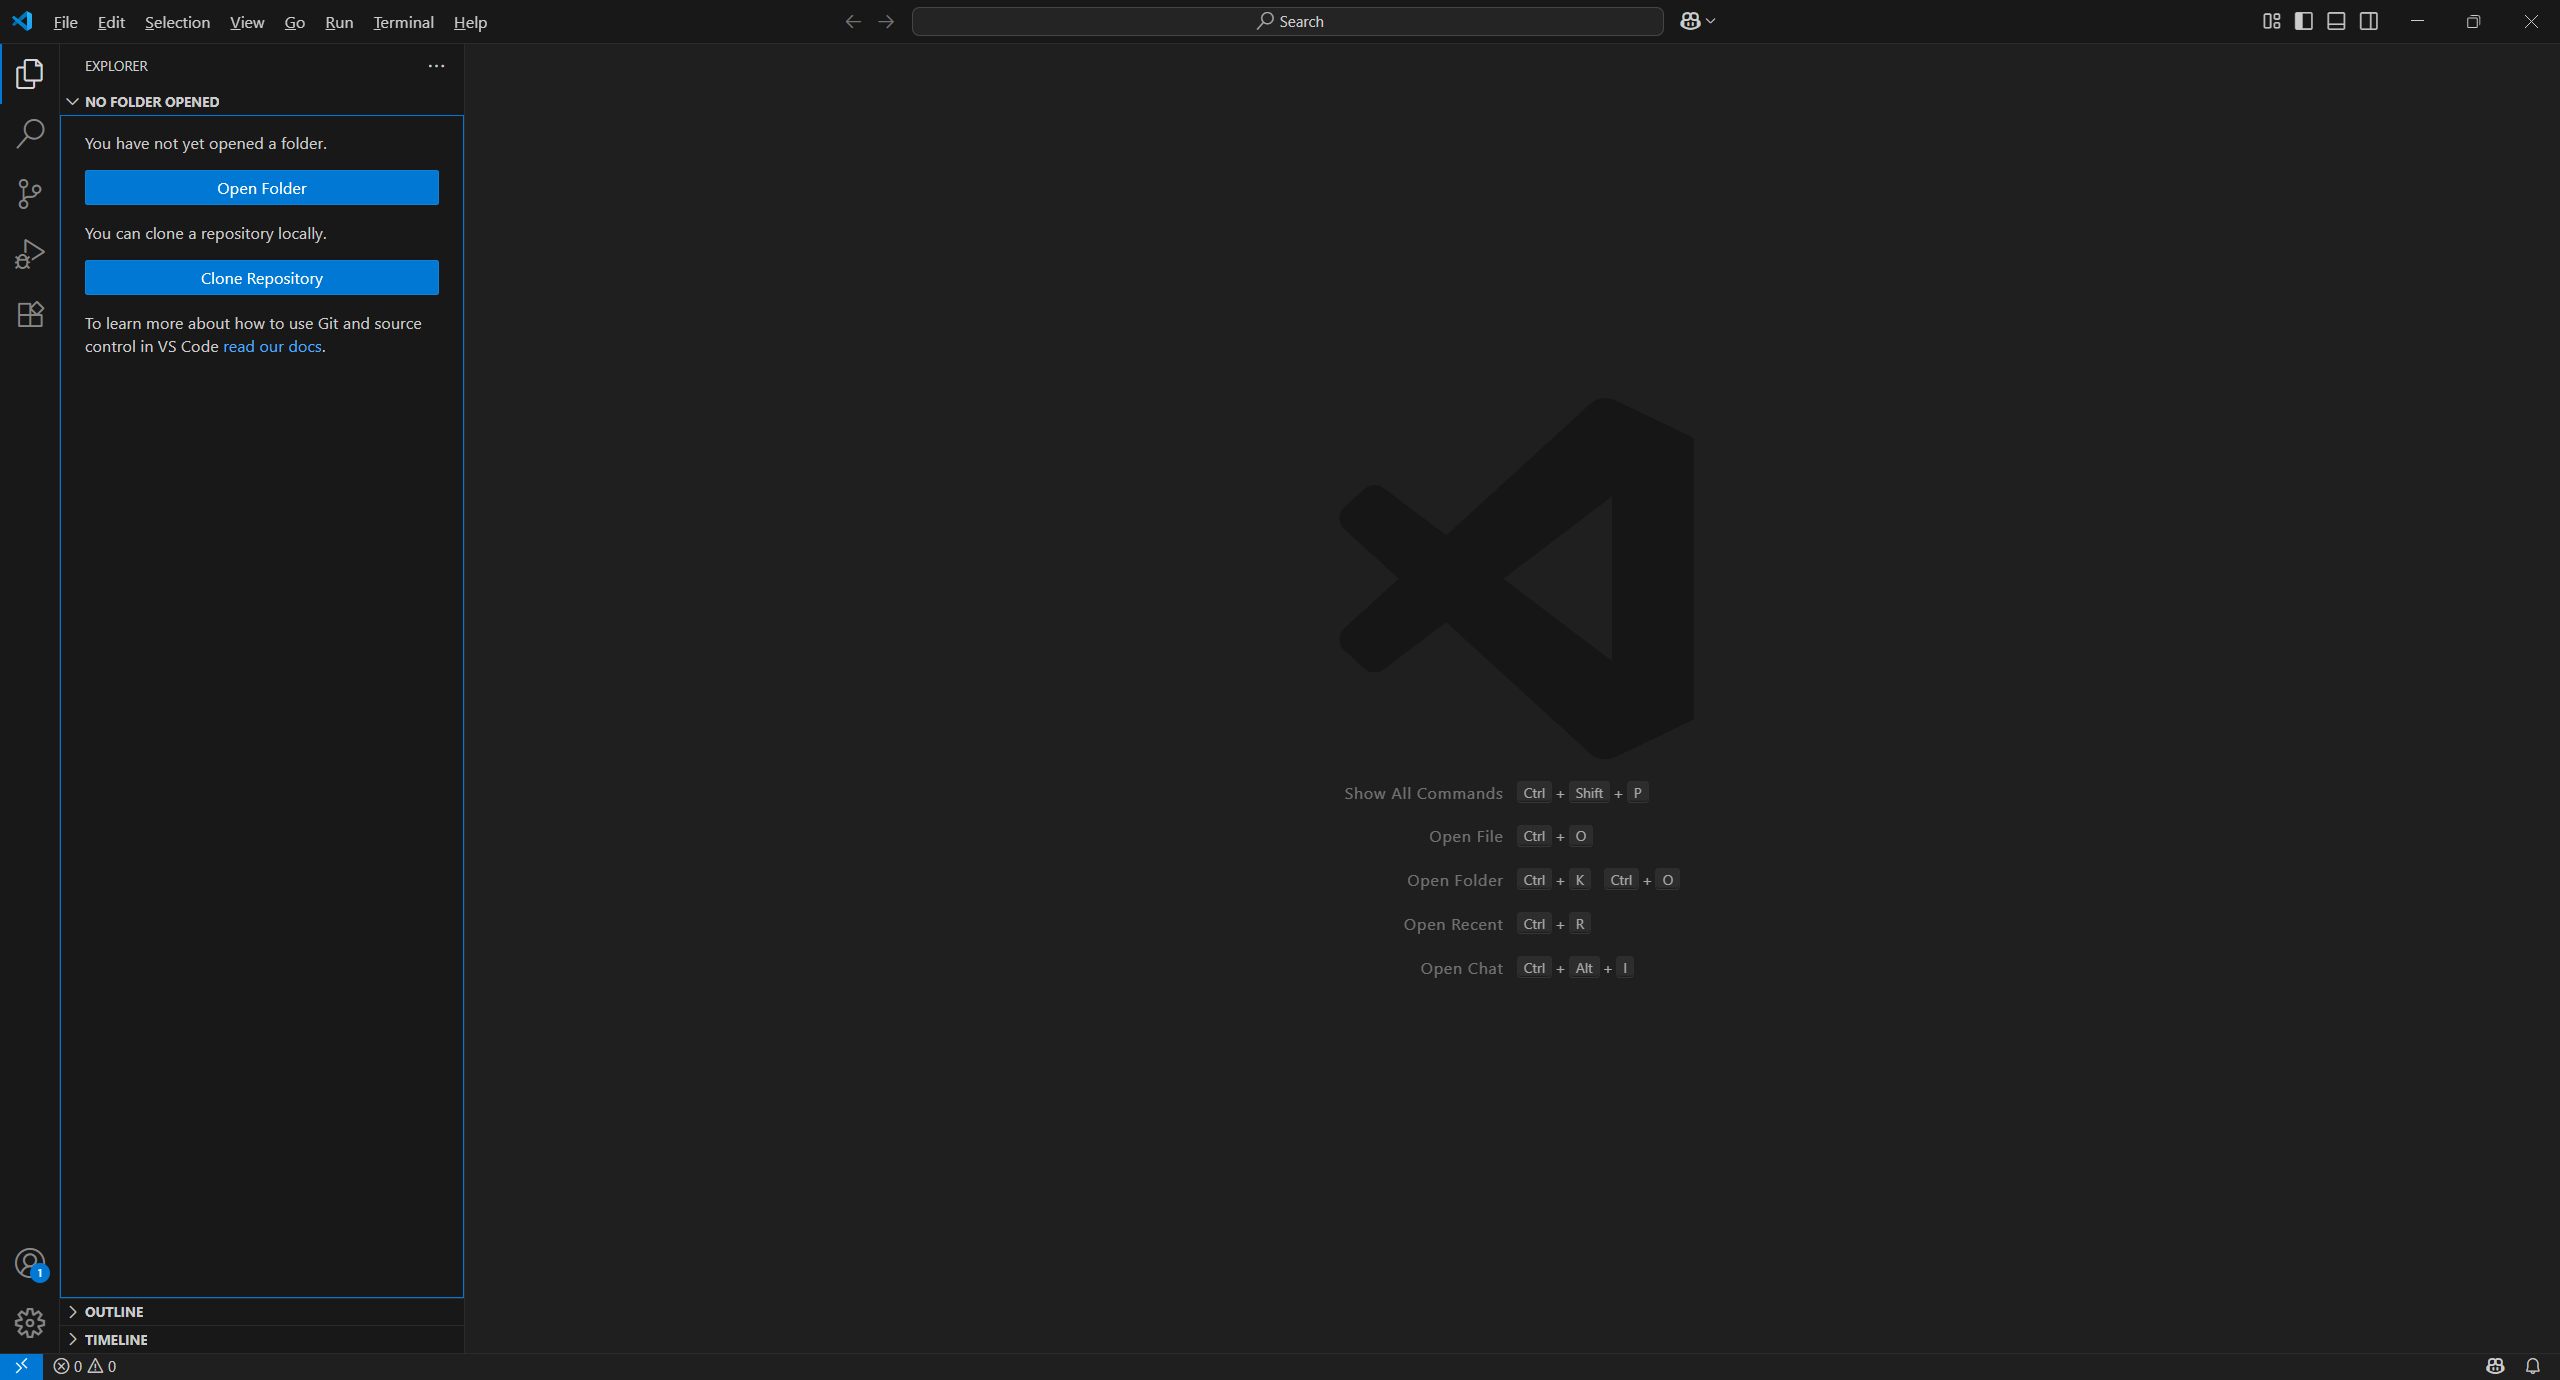
Task: Open the Source Control view
Action: pyautogui.click(x=30, y=193)
